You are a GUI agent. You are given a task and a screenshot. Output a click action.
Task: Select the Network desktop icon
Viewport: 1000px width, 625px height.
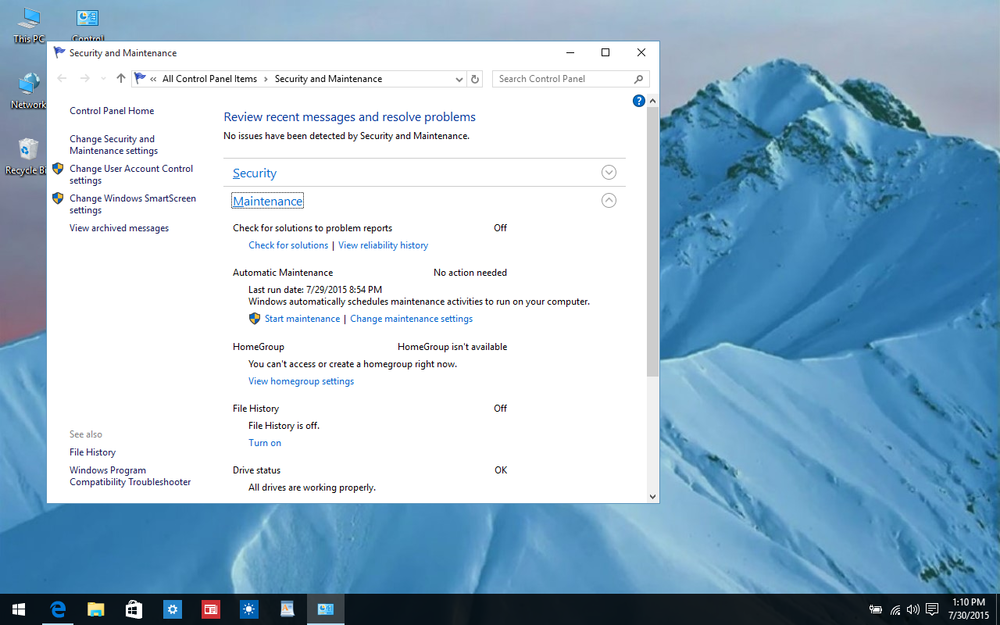point(29,91)
